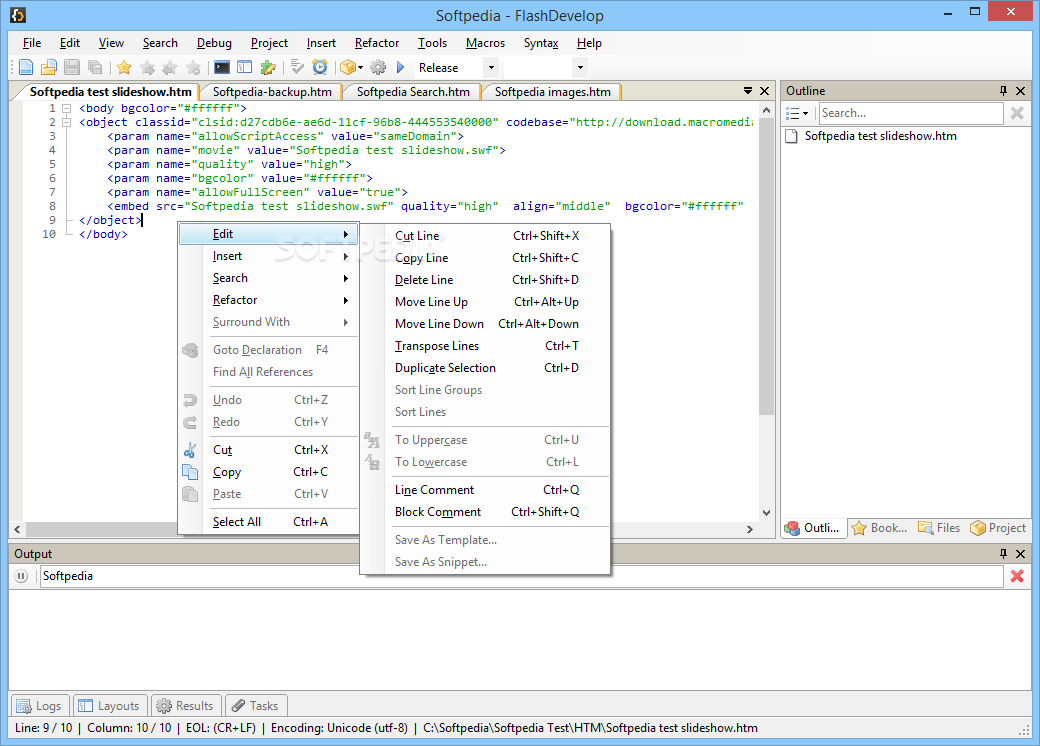Open project settings gear icon
Screen dimensions: 1040x746
(378, 67)
